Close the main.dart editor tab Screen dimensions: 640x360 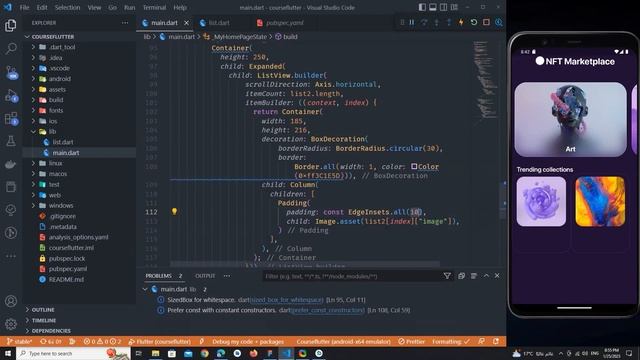[x=187, y=23]
